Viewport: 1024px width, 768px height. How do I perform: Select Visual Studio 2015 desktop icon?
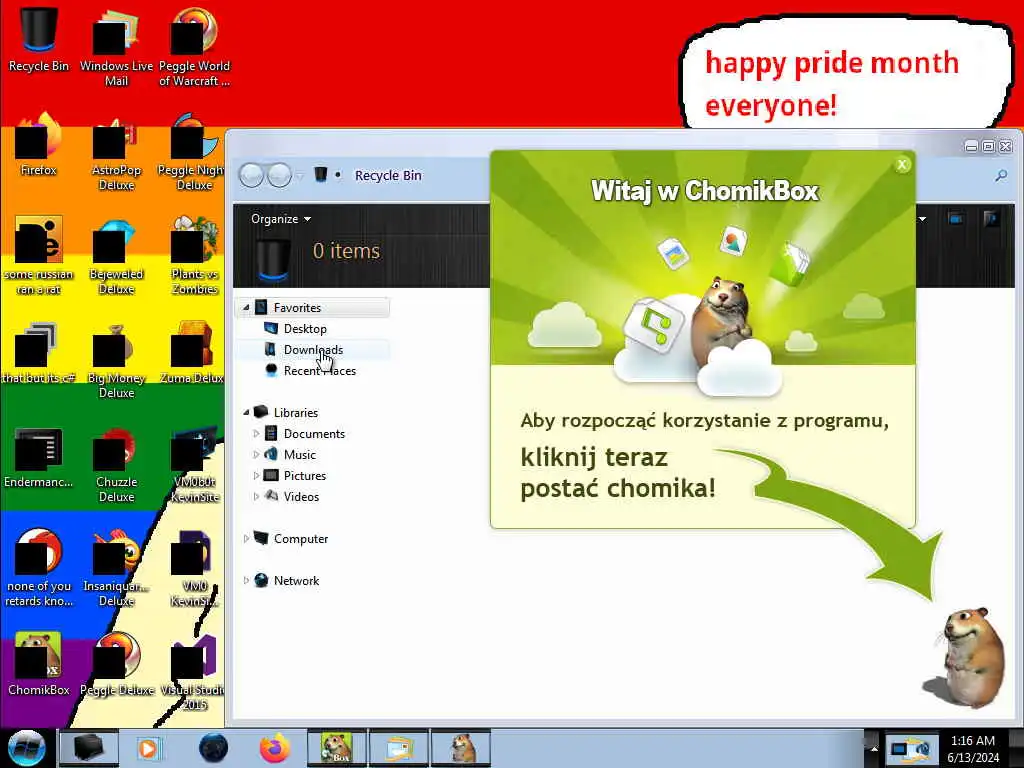(194, 673)
